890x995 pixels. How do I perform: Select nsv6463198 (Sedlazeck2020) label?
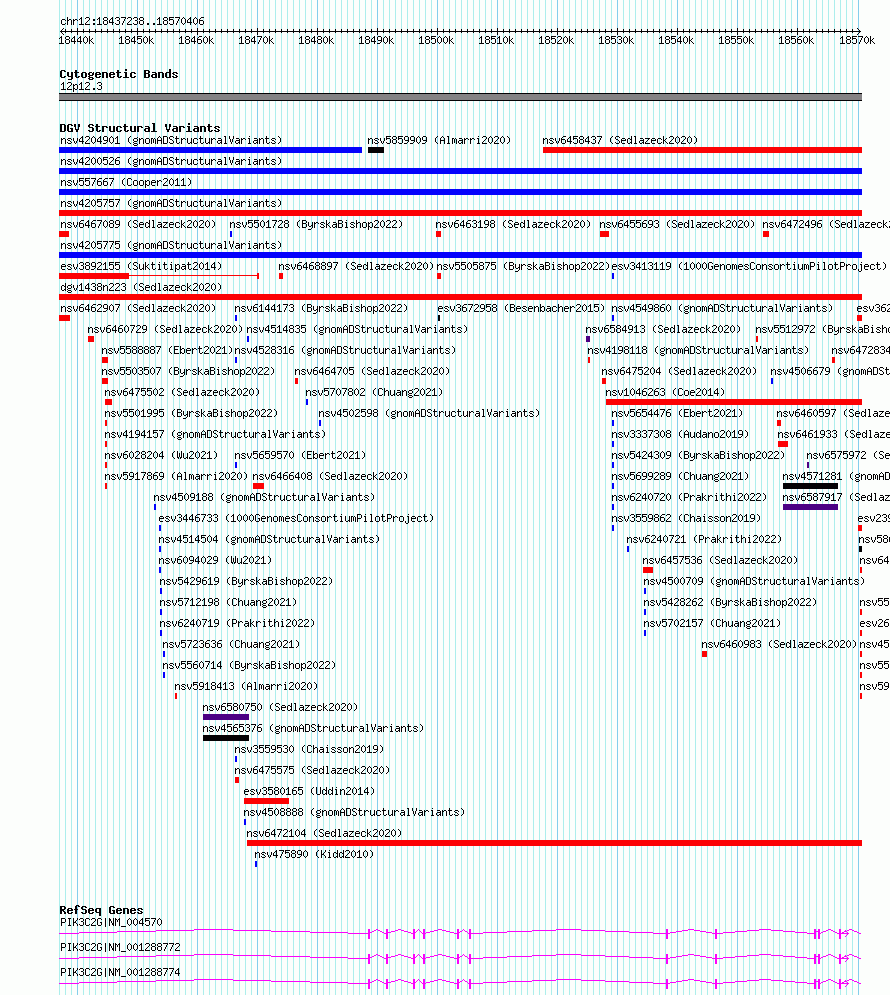pos(513,224)
